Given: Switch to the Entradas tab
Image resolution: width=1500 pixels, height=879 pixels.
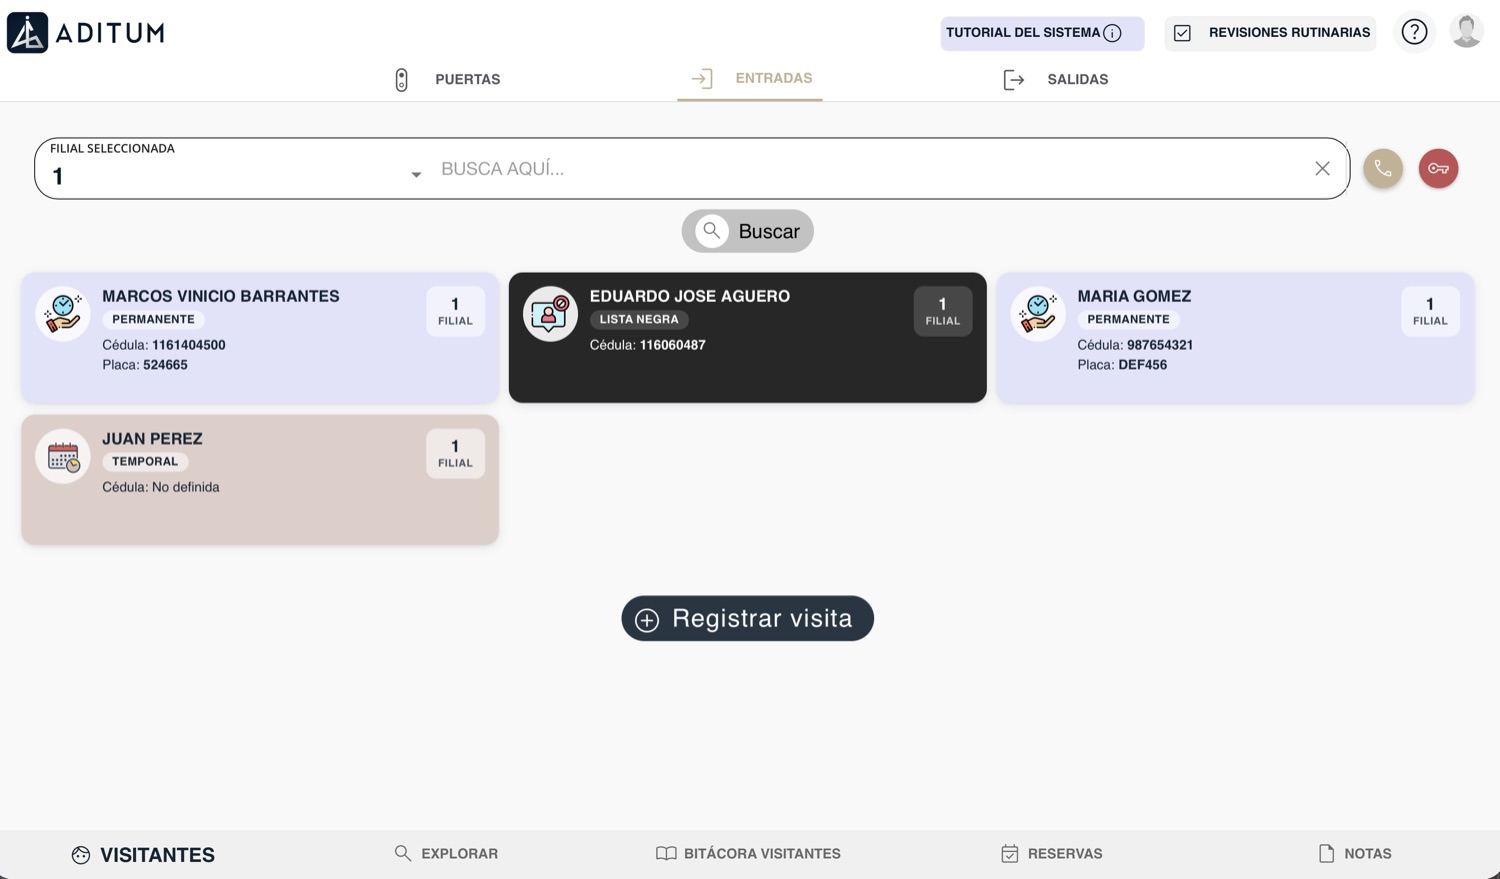Looking at the screenshot, I should coord(750,78).
